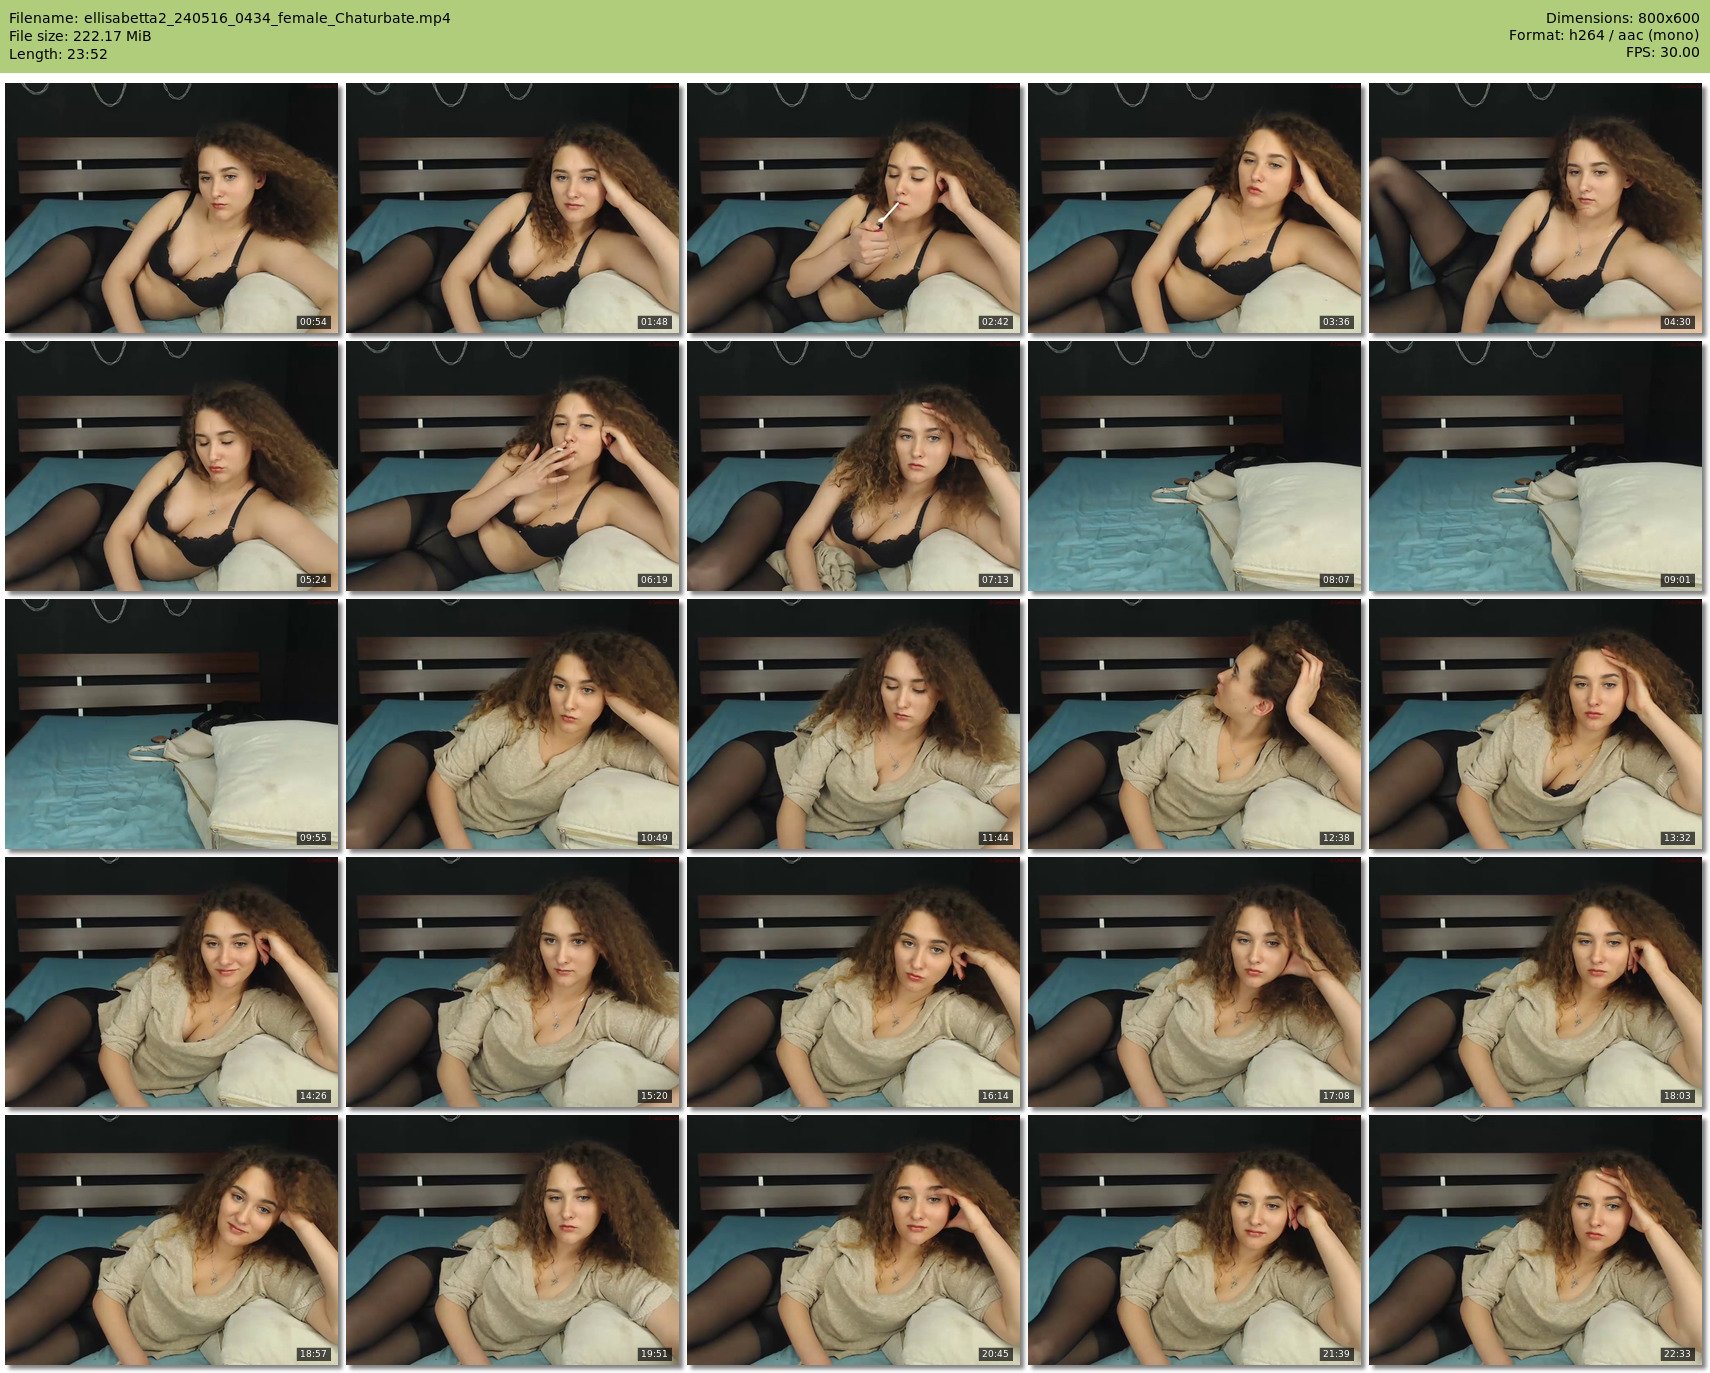This screenshot has height=1373, width=1710.
Task: Select the thumbnail stamped 15:20
Action: [512, 982]
